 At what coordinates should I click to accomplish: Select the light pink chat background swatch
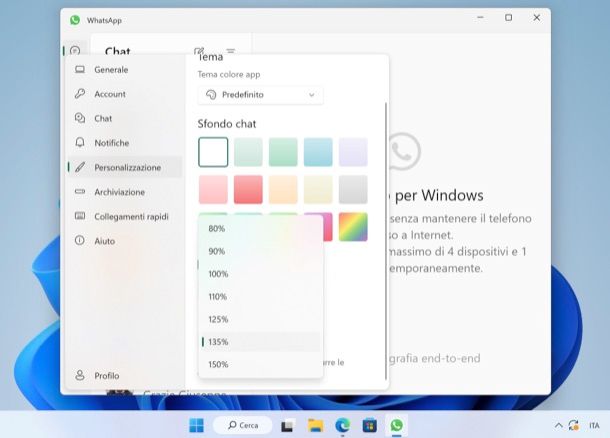[x=213, y=189]
